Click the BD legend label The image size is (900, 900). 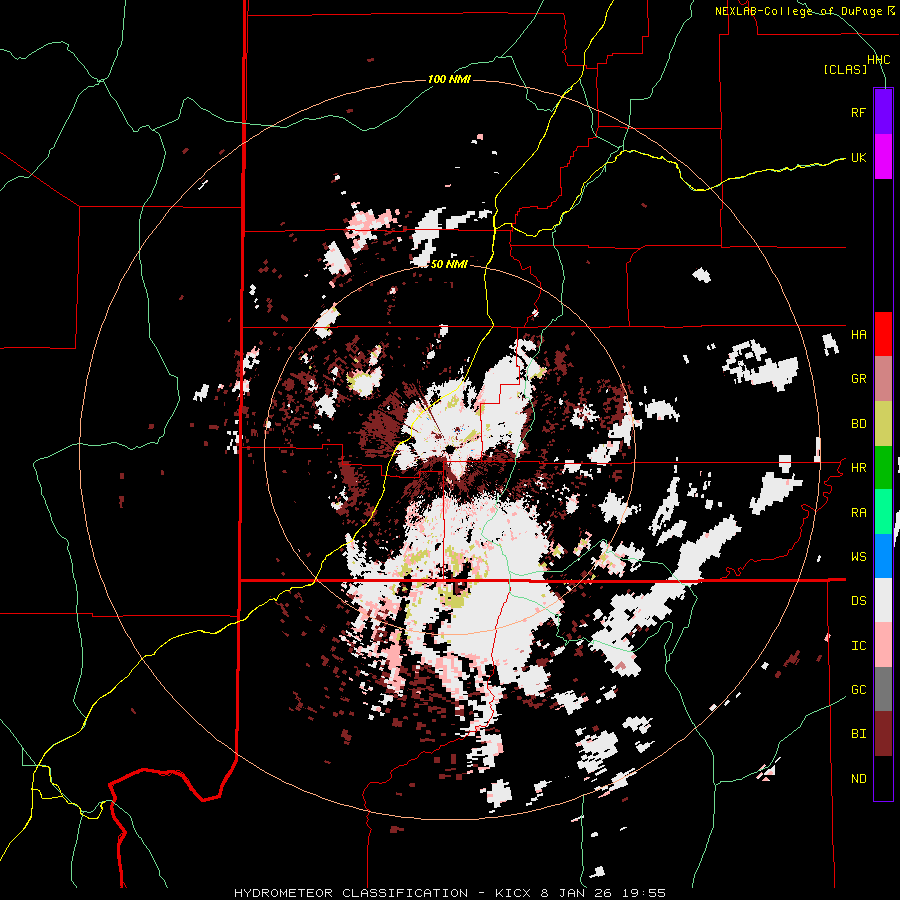(x=858, y=424)
